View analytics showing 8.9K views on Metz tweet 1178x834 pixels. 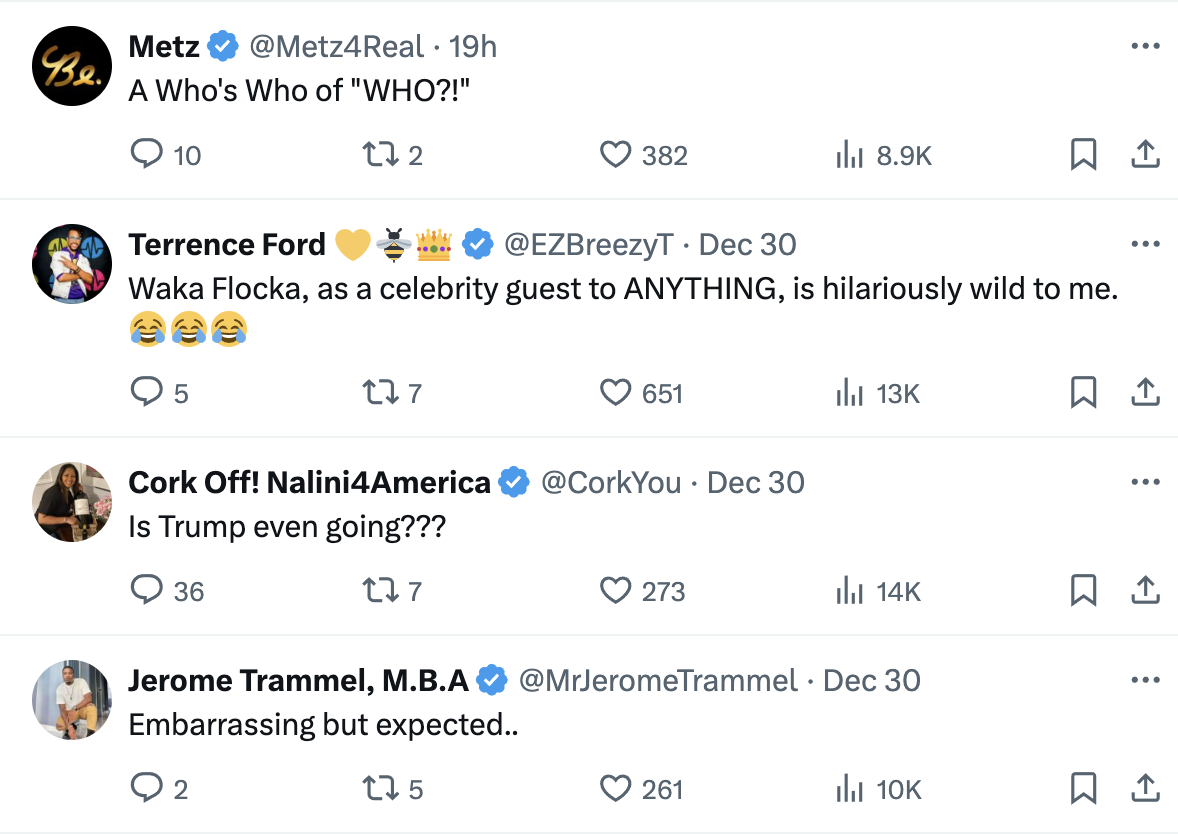884,155
